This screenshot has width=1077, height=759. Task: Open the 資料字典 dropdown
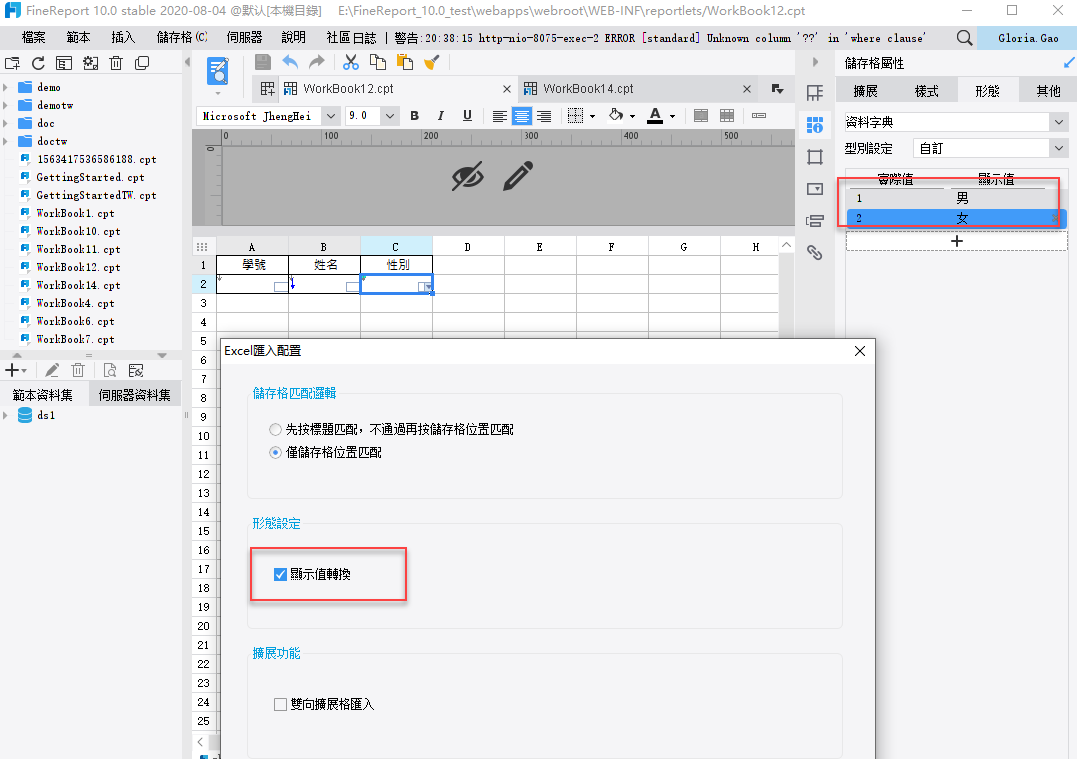[1060, 121]
